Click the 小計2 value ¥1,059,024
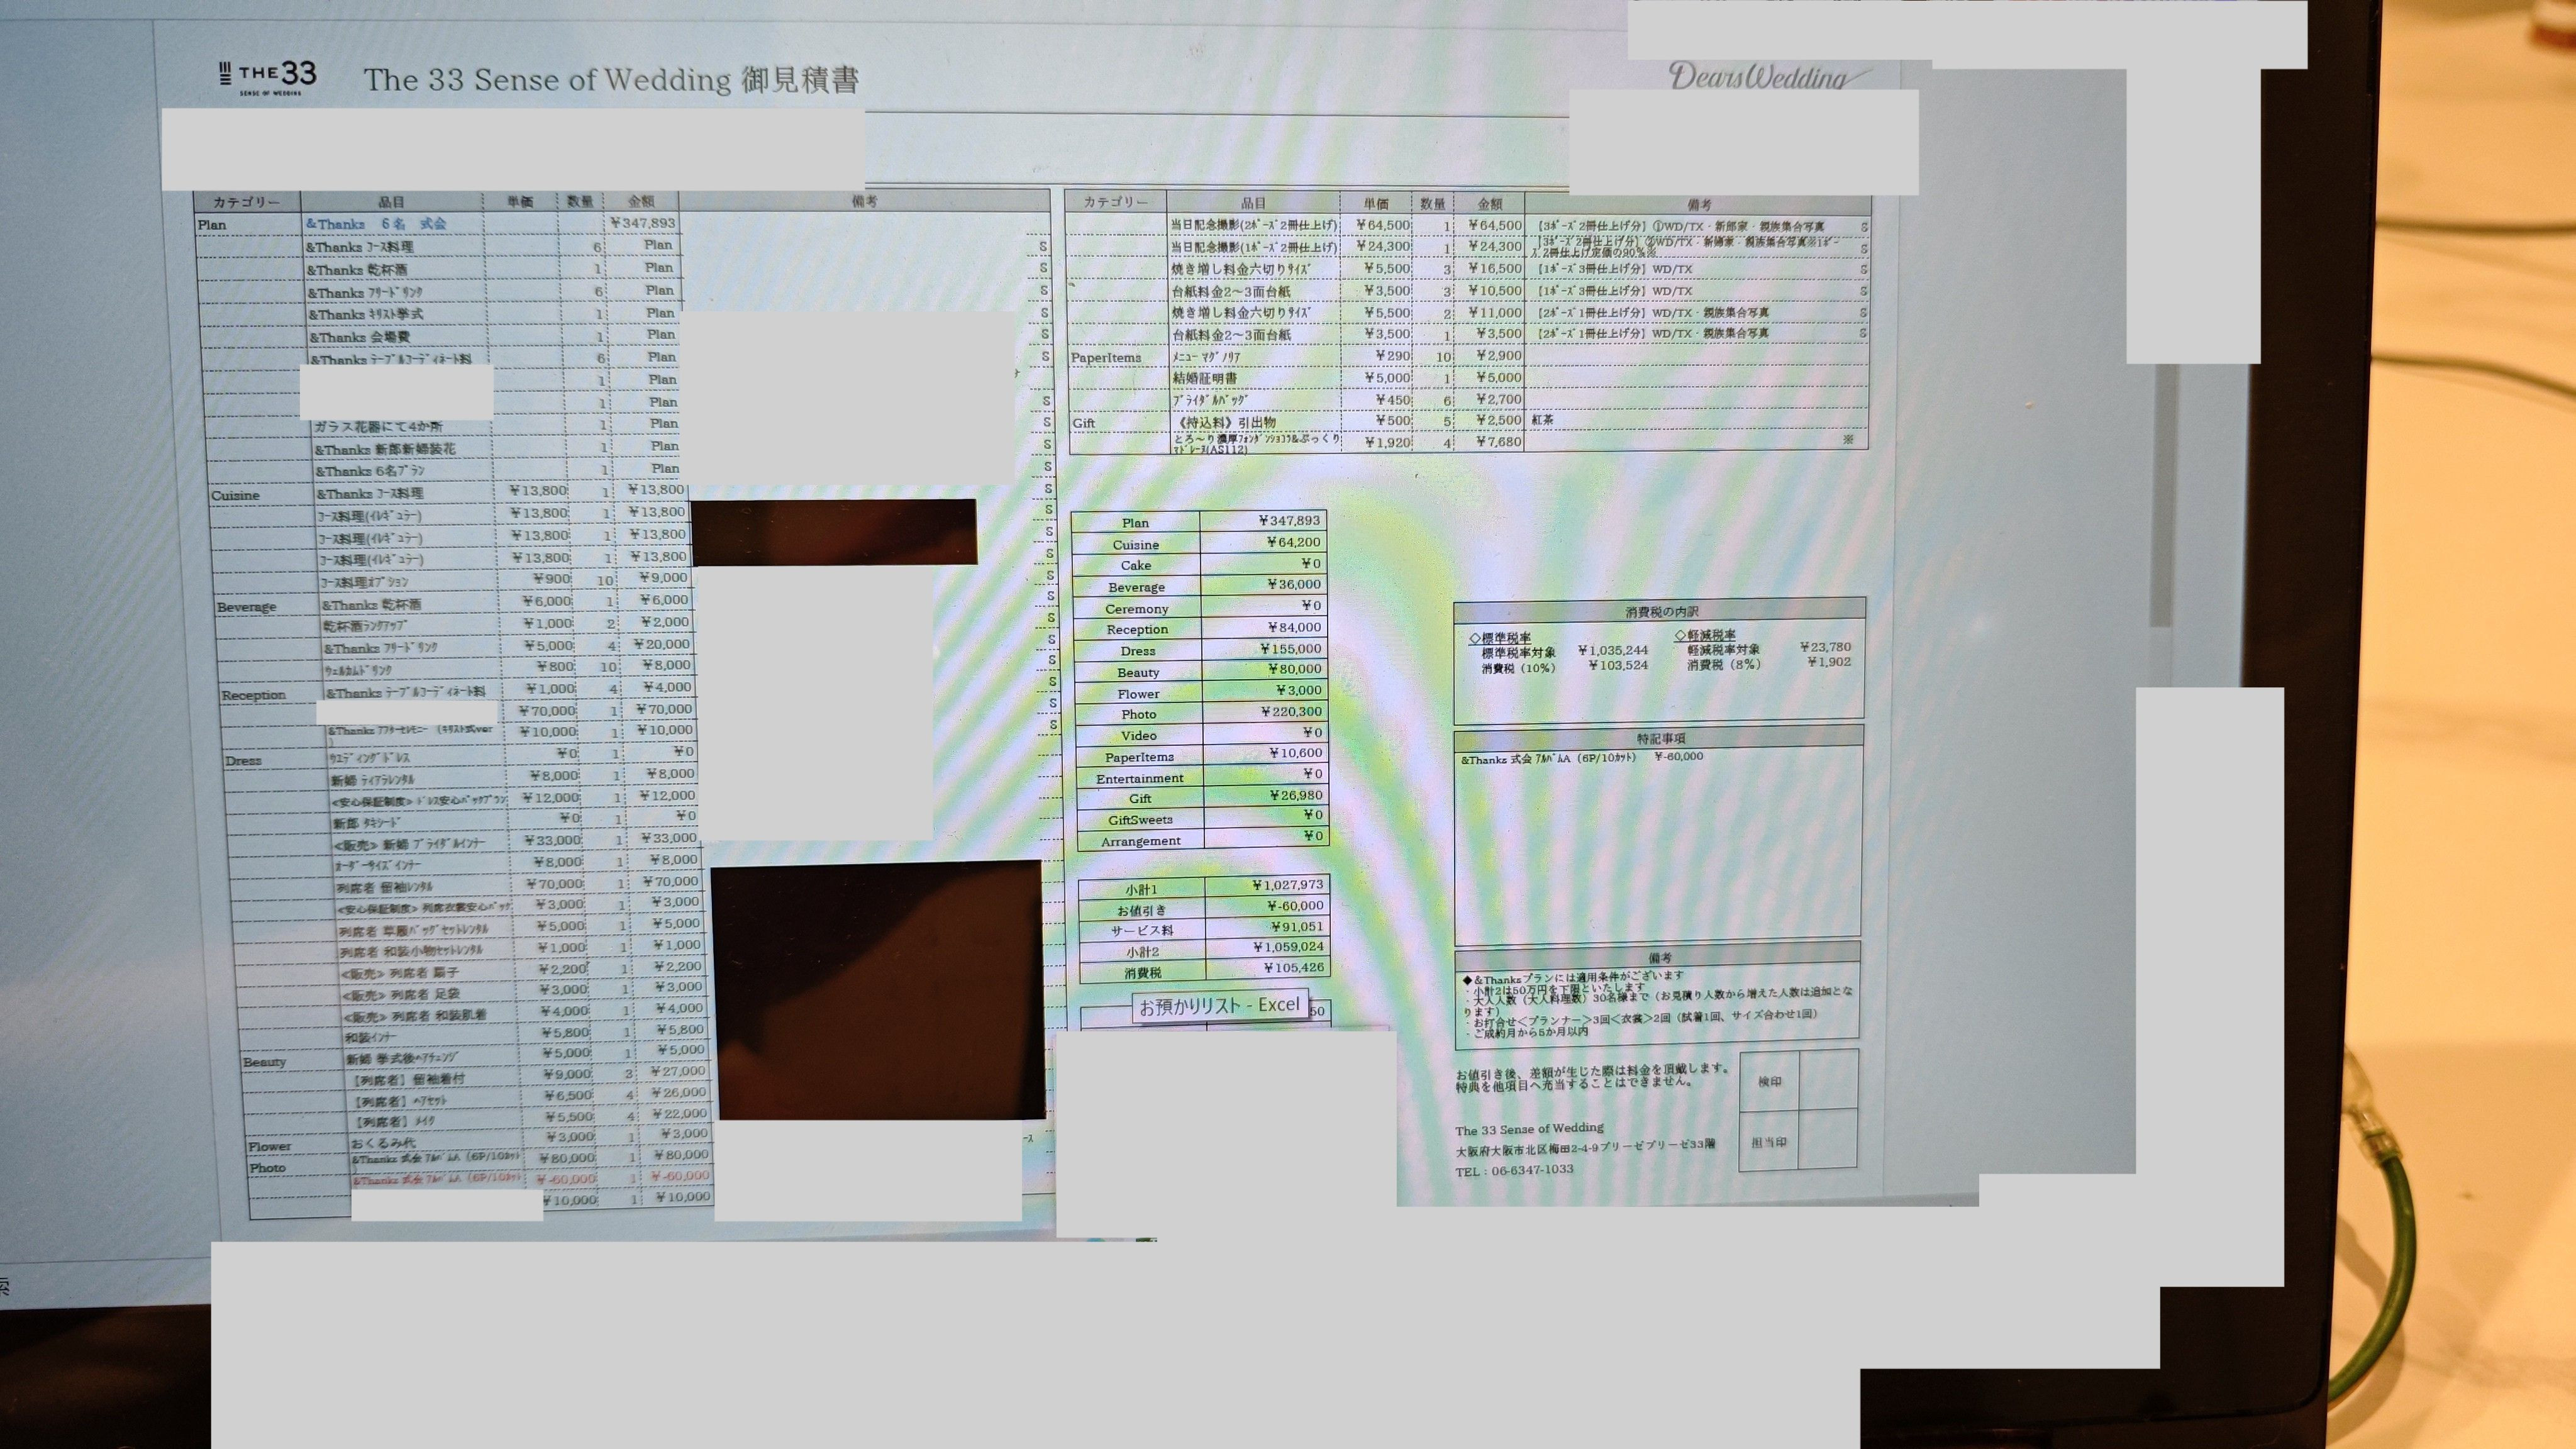 [x=1289, y=946]
